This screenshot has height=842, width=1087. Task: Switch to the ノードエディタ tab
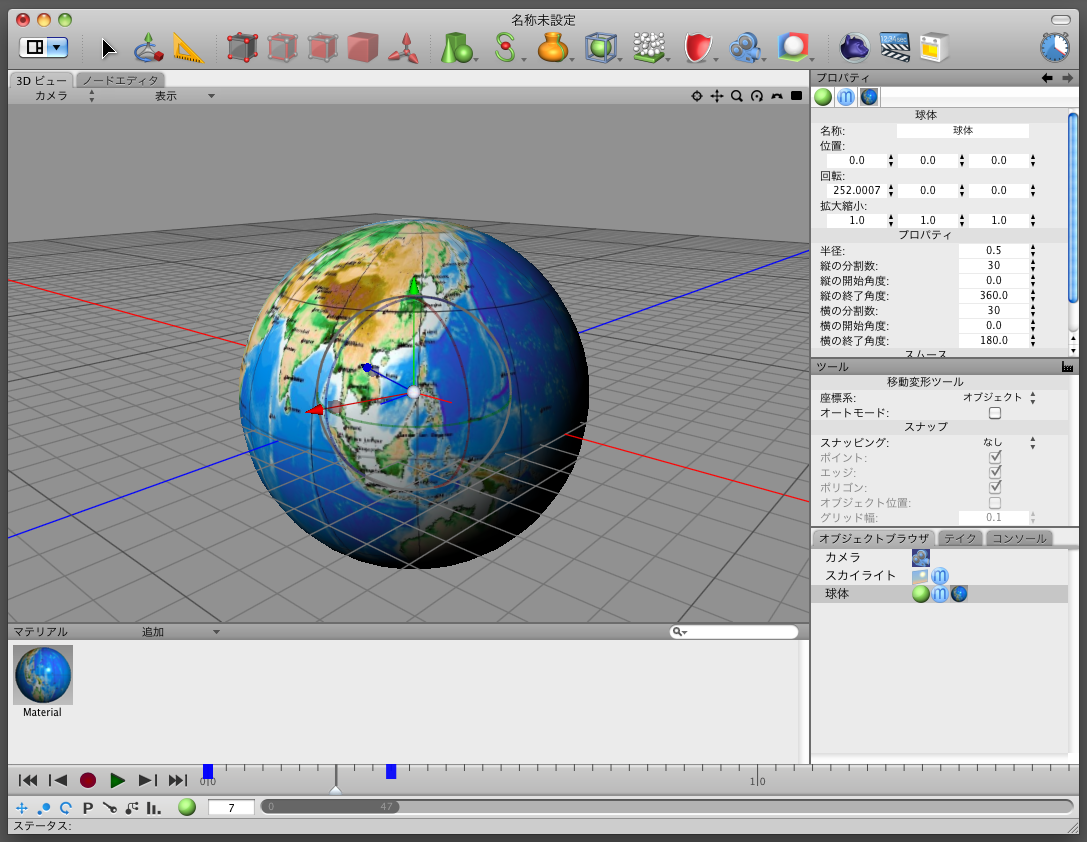coord(120,80)
